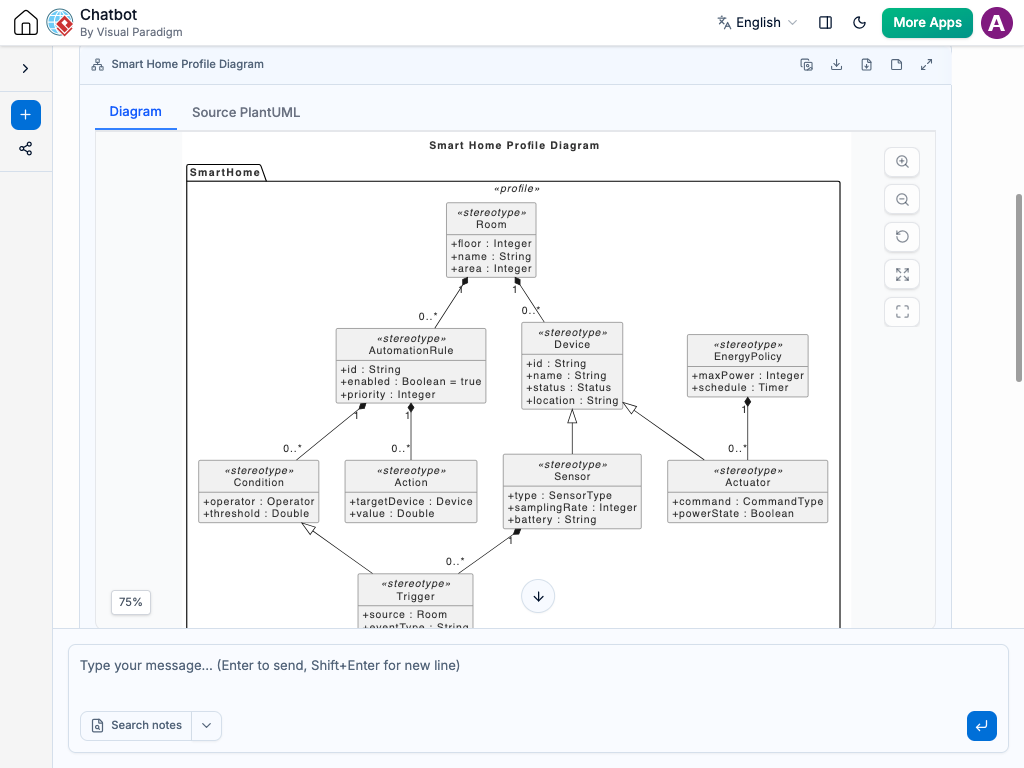This screenshot has width=1024, height=768.
Task: Click '+floor : Integer' attribute
Action: pyautogui.click(x=491, y=244)
